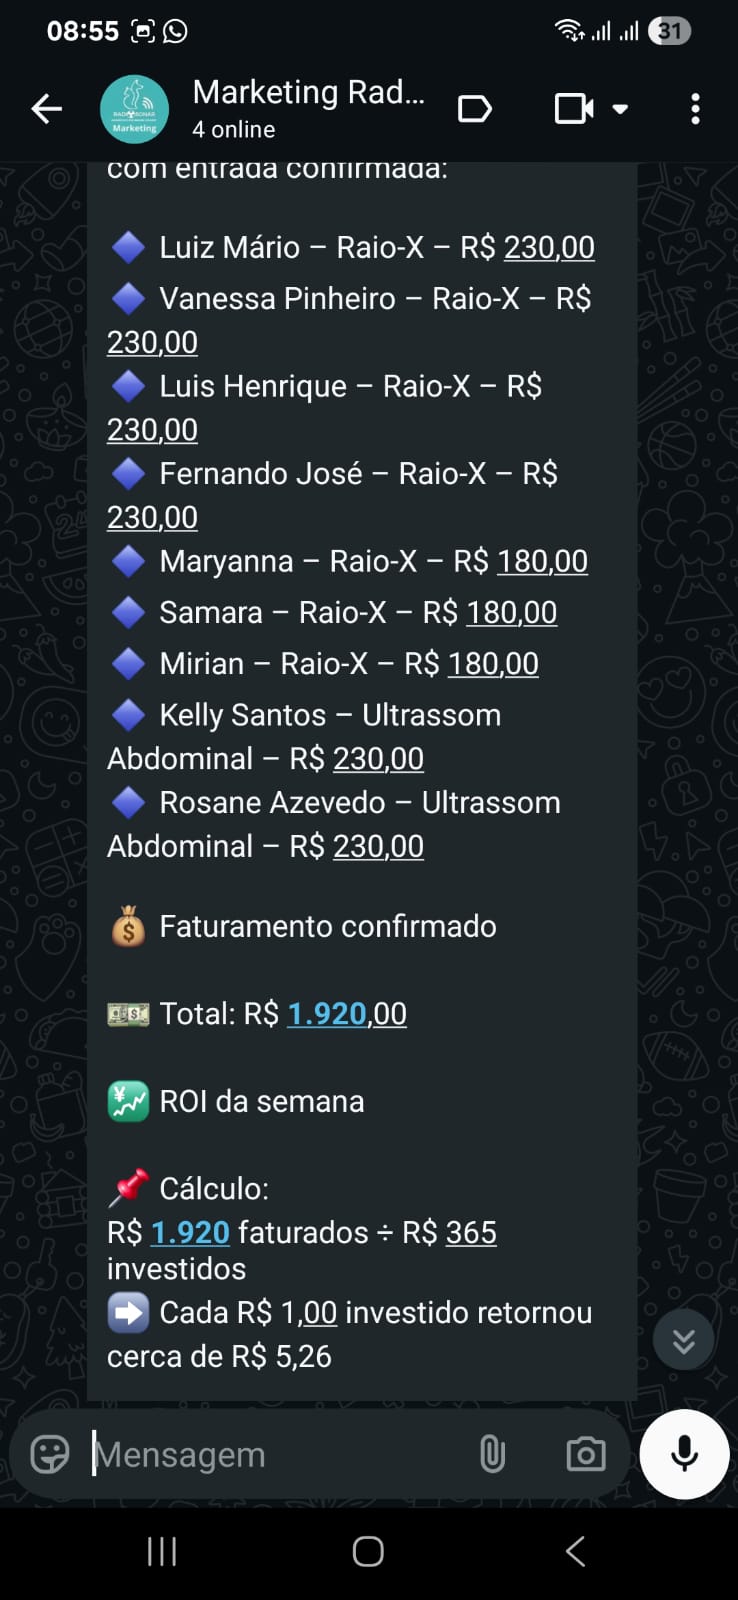
Task: Tap the 1.920 link in Cálculo line
Action: 190,1233
